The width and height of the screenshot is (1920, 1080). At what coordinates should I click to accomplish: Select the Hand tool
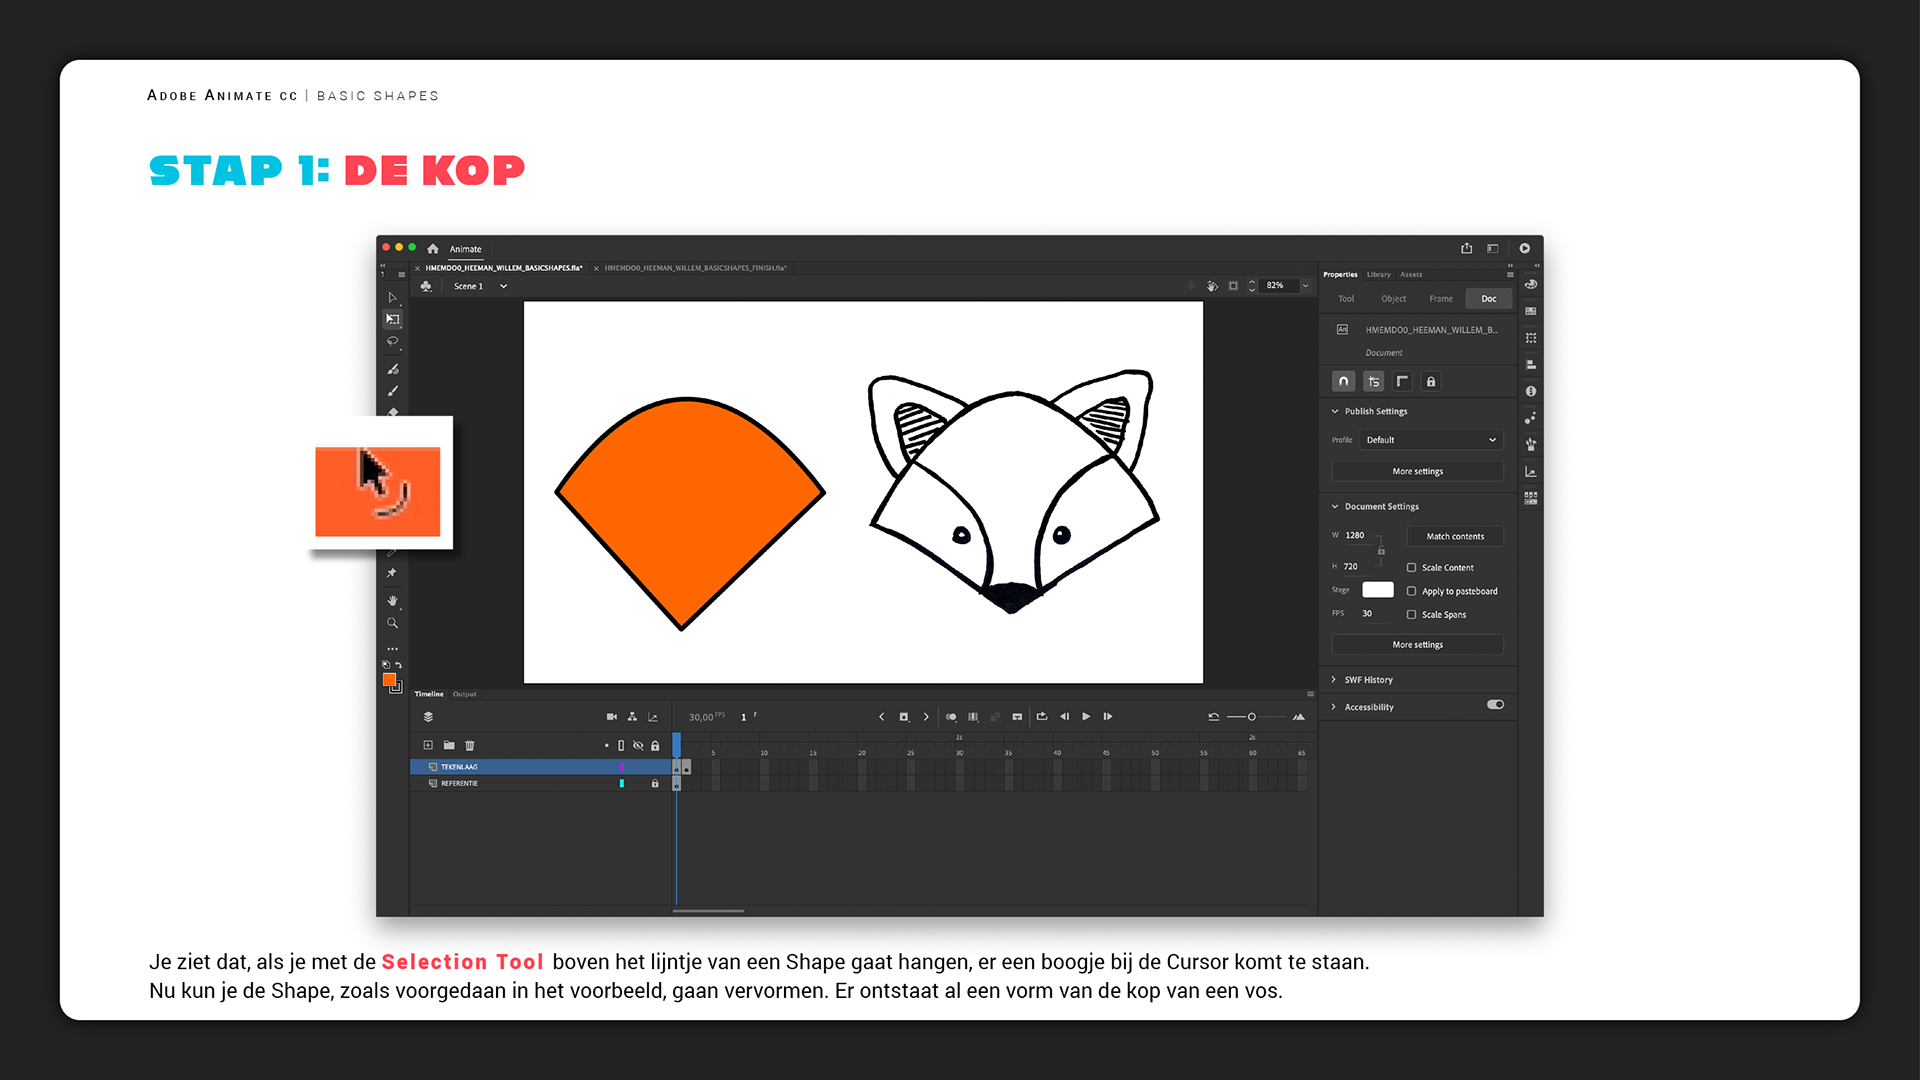tap(393, 600)
